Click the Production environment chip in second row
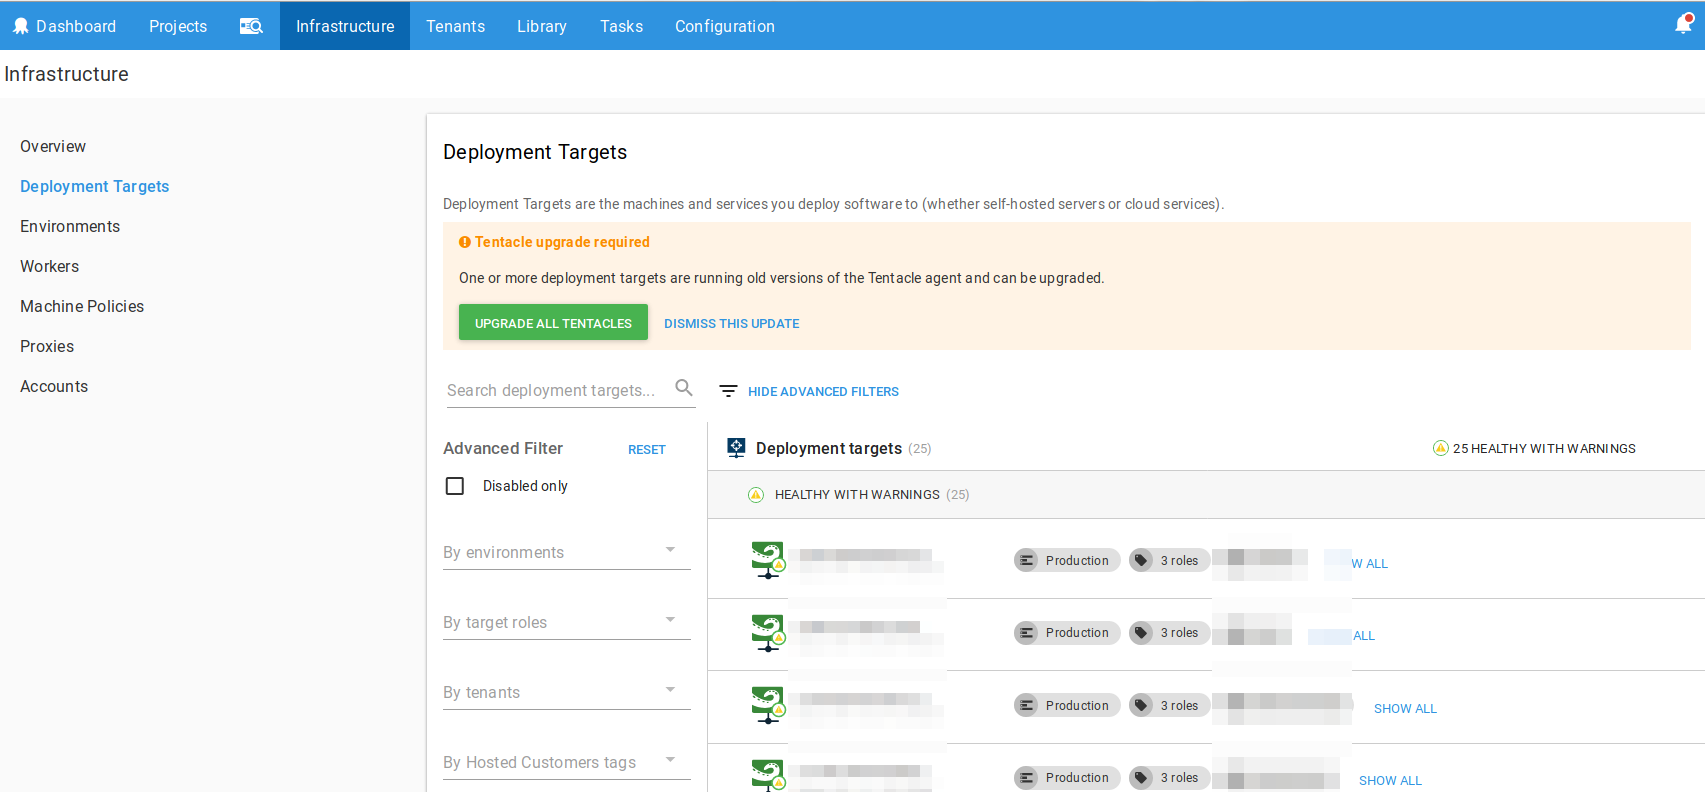 1067,633
